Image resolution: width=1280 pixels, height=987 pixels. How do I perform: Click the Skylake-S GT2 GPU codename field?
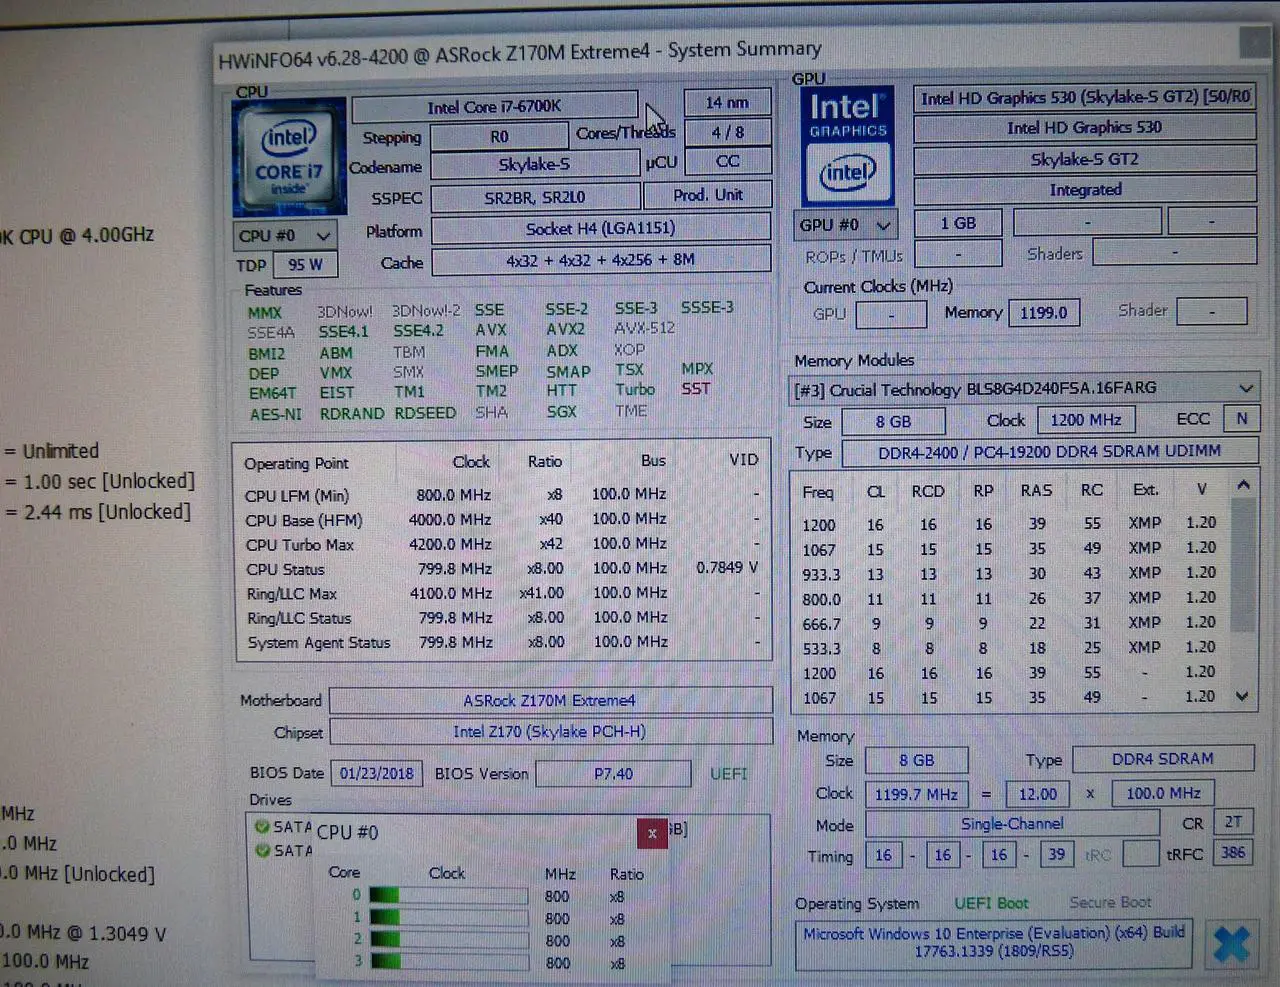1085,159
